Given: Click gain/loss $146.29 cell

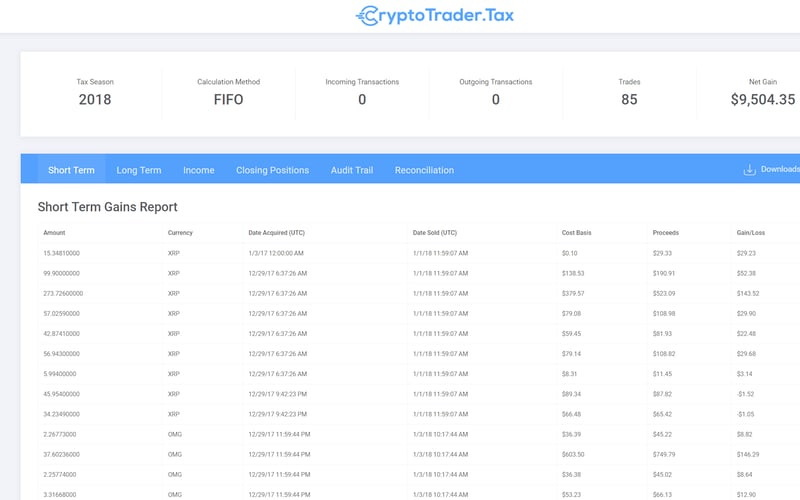Looking at the screenshot, I should pos(748,455).
